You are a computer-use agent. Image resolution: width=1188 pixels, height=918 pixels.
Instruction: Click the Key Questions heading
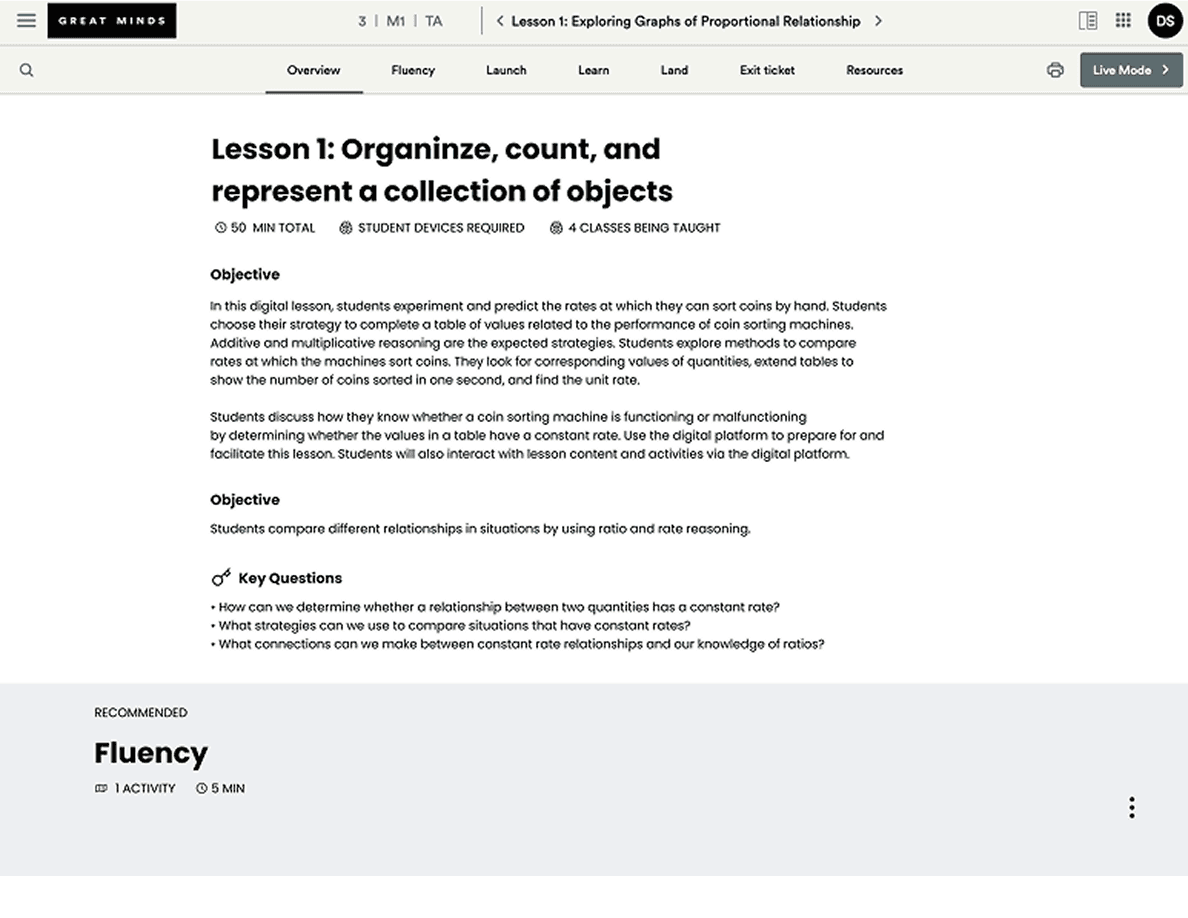[290, 578]
